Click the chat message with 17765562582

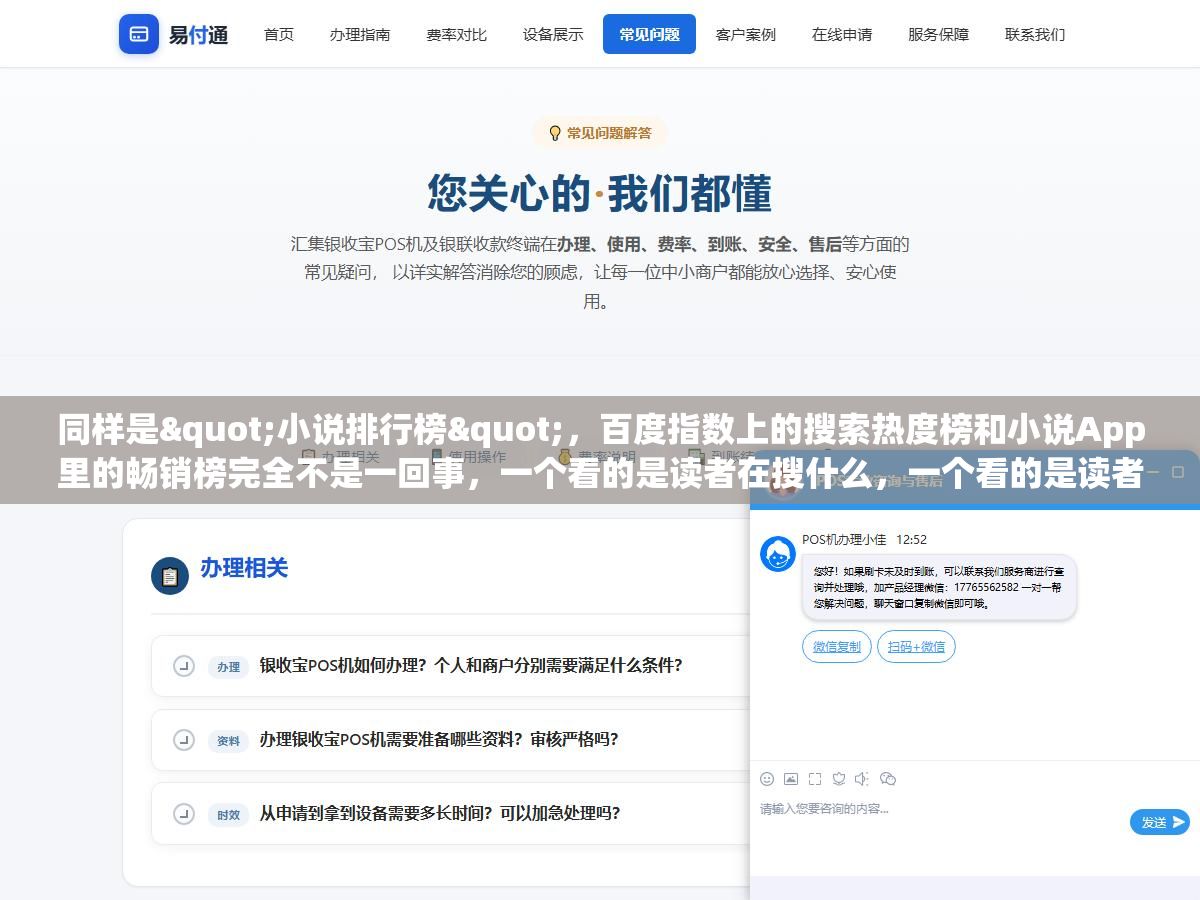click(x=939, y=587)
